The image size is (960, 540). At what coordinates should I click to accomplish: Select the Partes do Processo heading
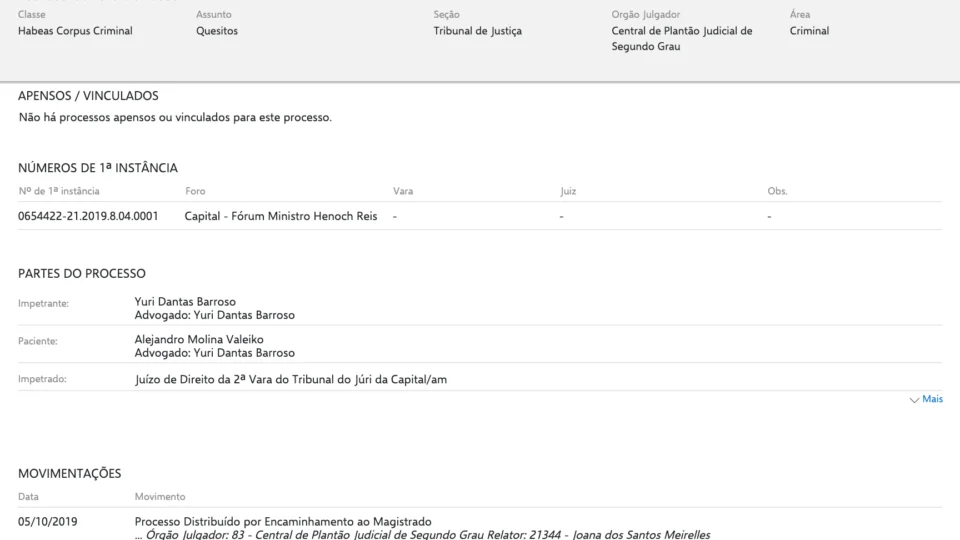click(x=82, y=273)
